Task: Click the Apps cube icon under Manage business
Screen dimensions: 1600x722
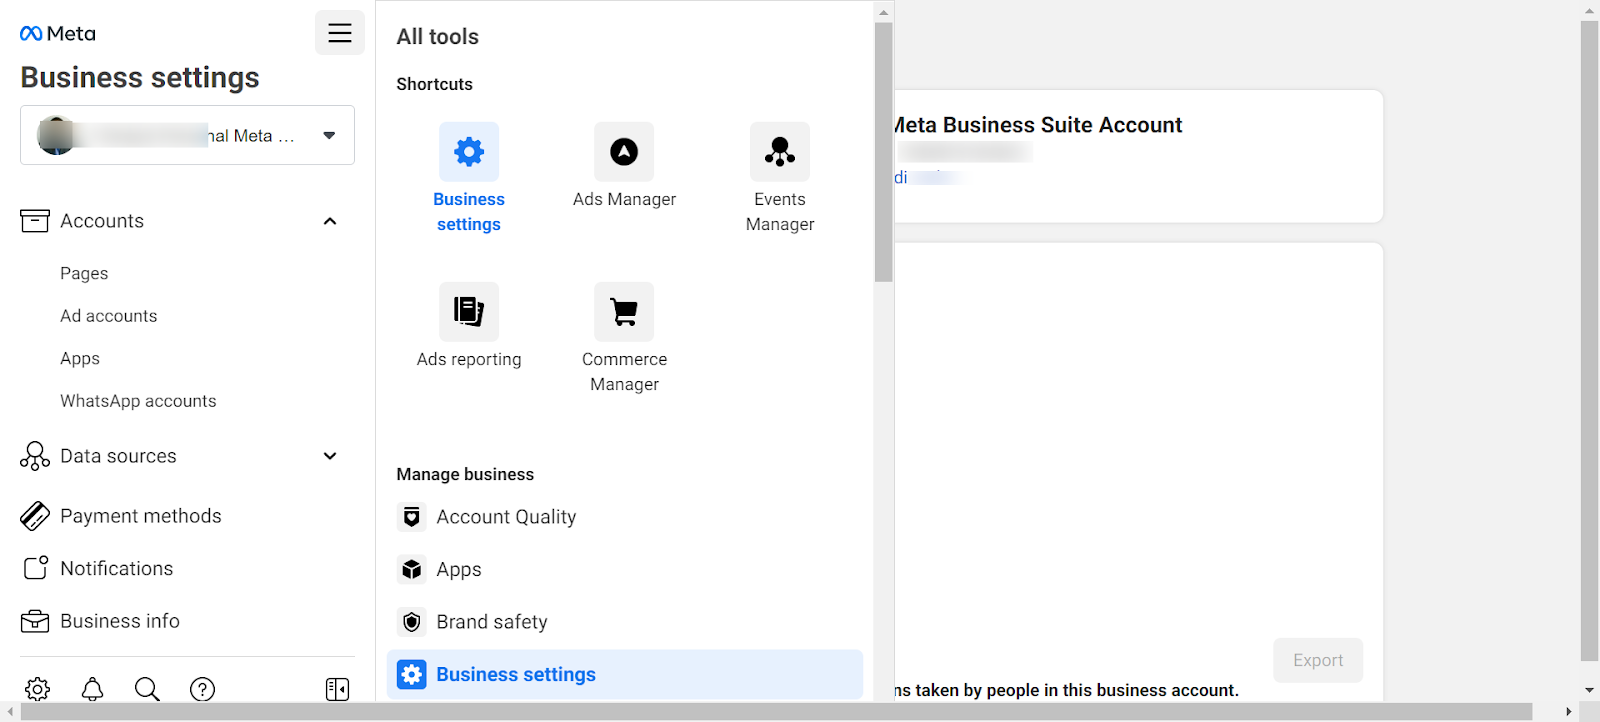Action: pos(412,570)
